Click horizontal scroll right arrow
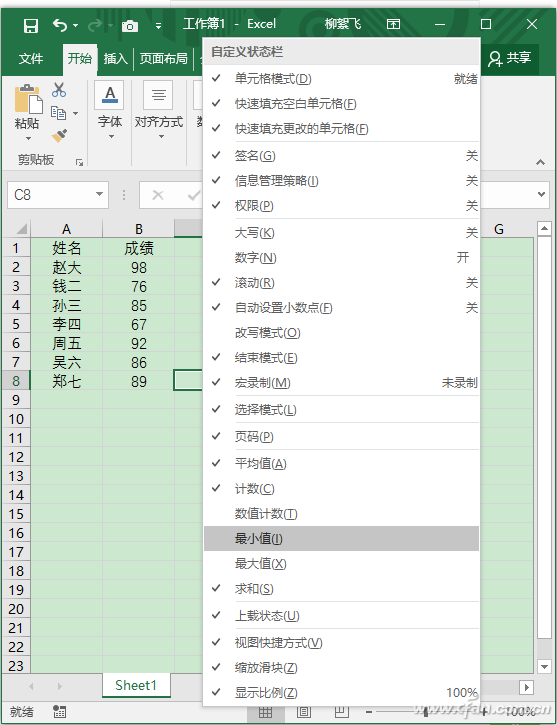Image resolution: width=557 pixels, height=725 pixels. 526,687
